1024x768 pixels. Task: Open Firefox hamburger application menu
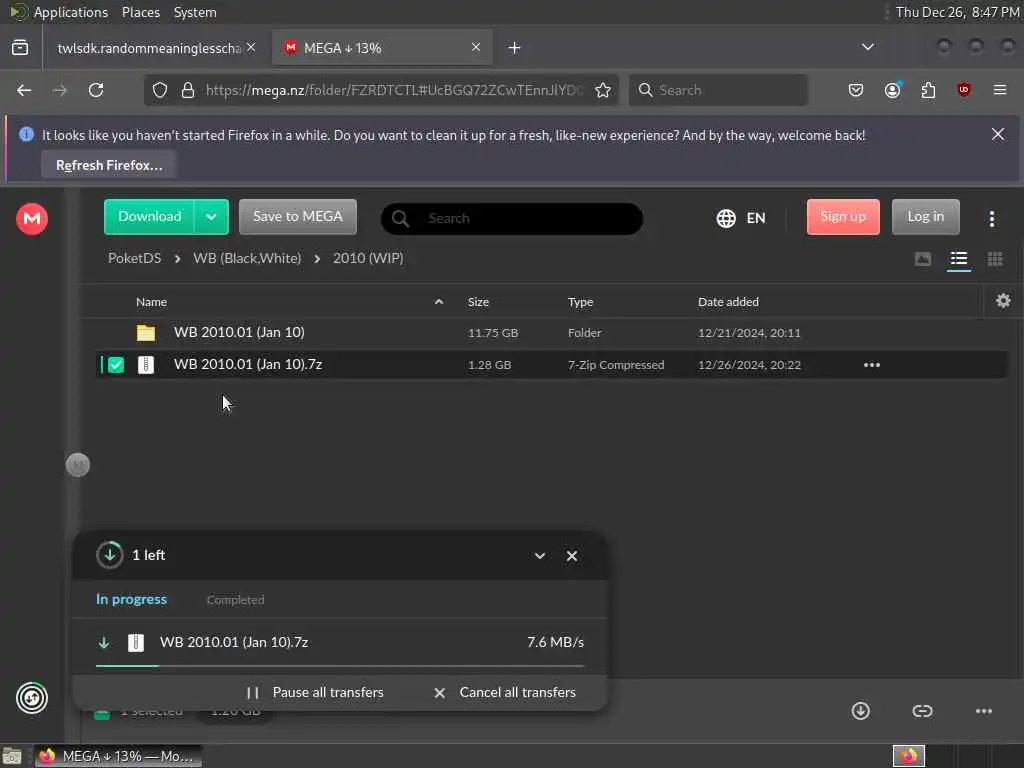pyautogui.click(x=999, y=90)
